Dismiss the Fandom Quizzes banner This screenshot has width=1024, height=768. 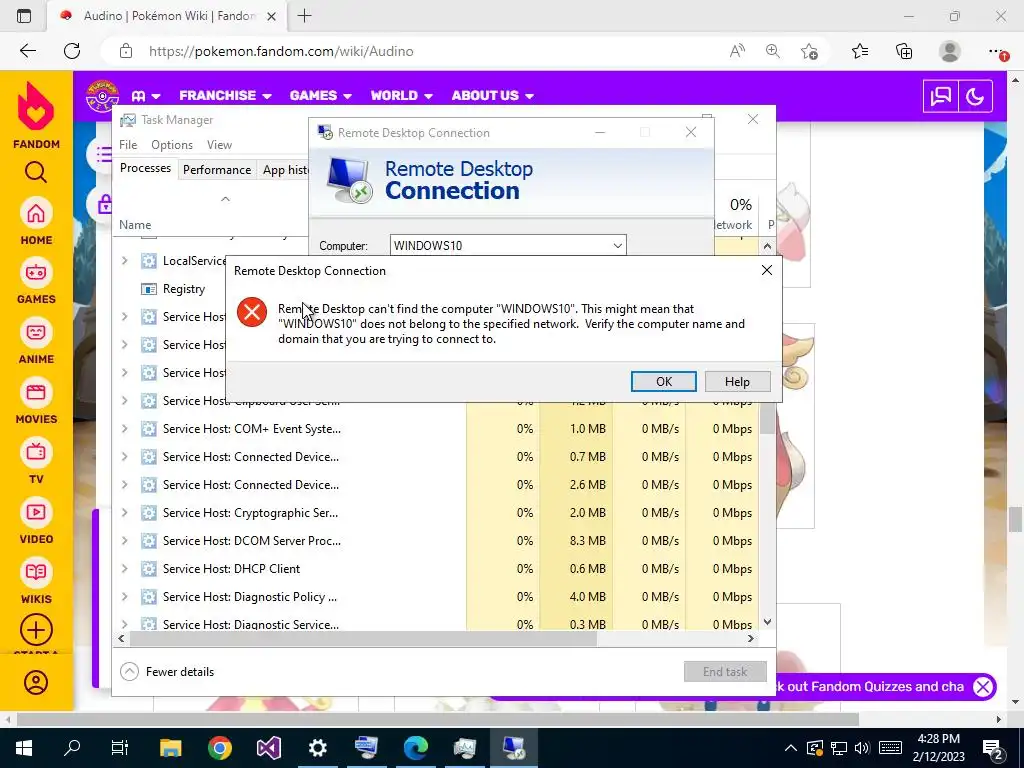983,686
